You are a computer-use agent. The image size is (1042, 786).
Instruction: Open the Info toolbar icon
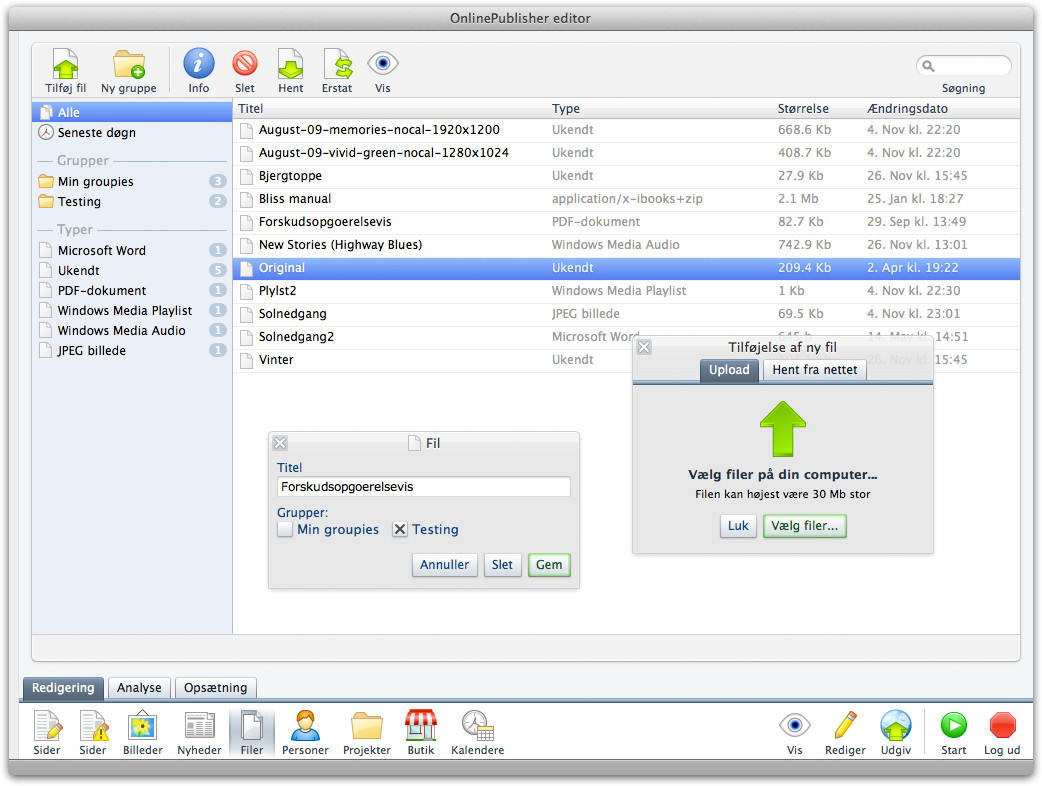click(x=199, y=65)
